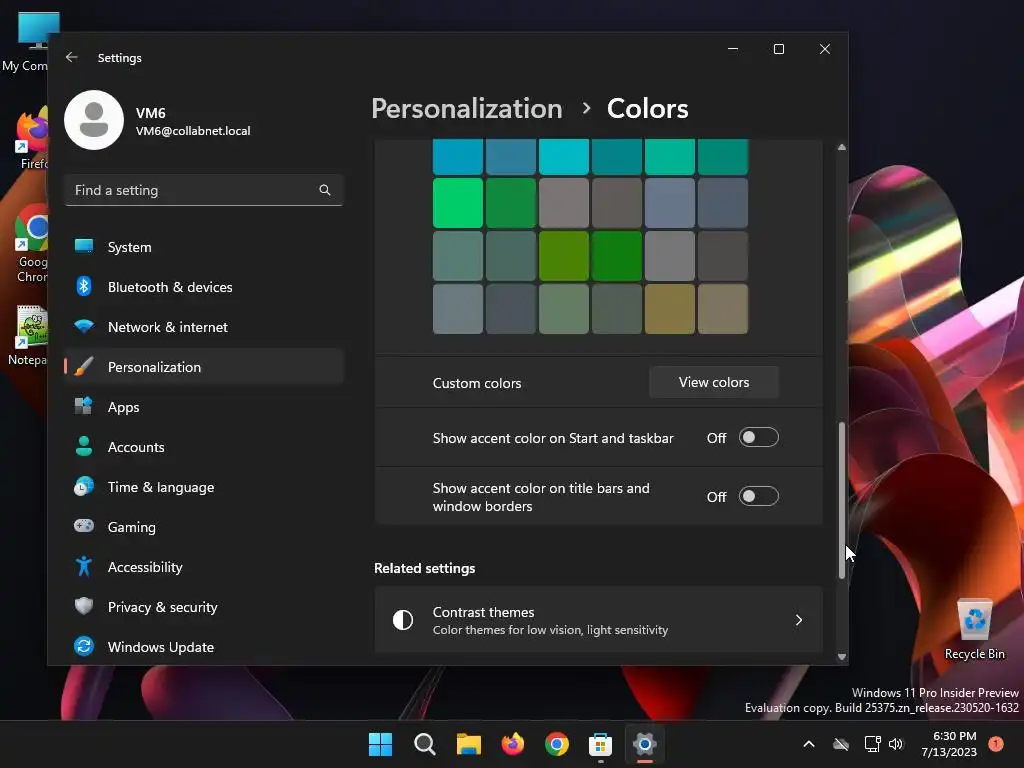Click the Settings gear on taskbar
The width and height of the screenshot is (1024, 768).
click(645, 744)
